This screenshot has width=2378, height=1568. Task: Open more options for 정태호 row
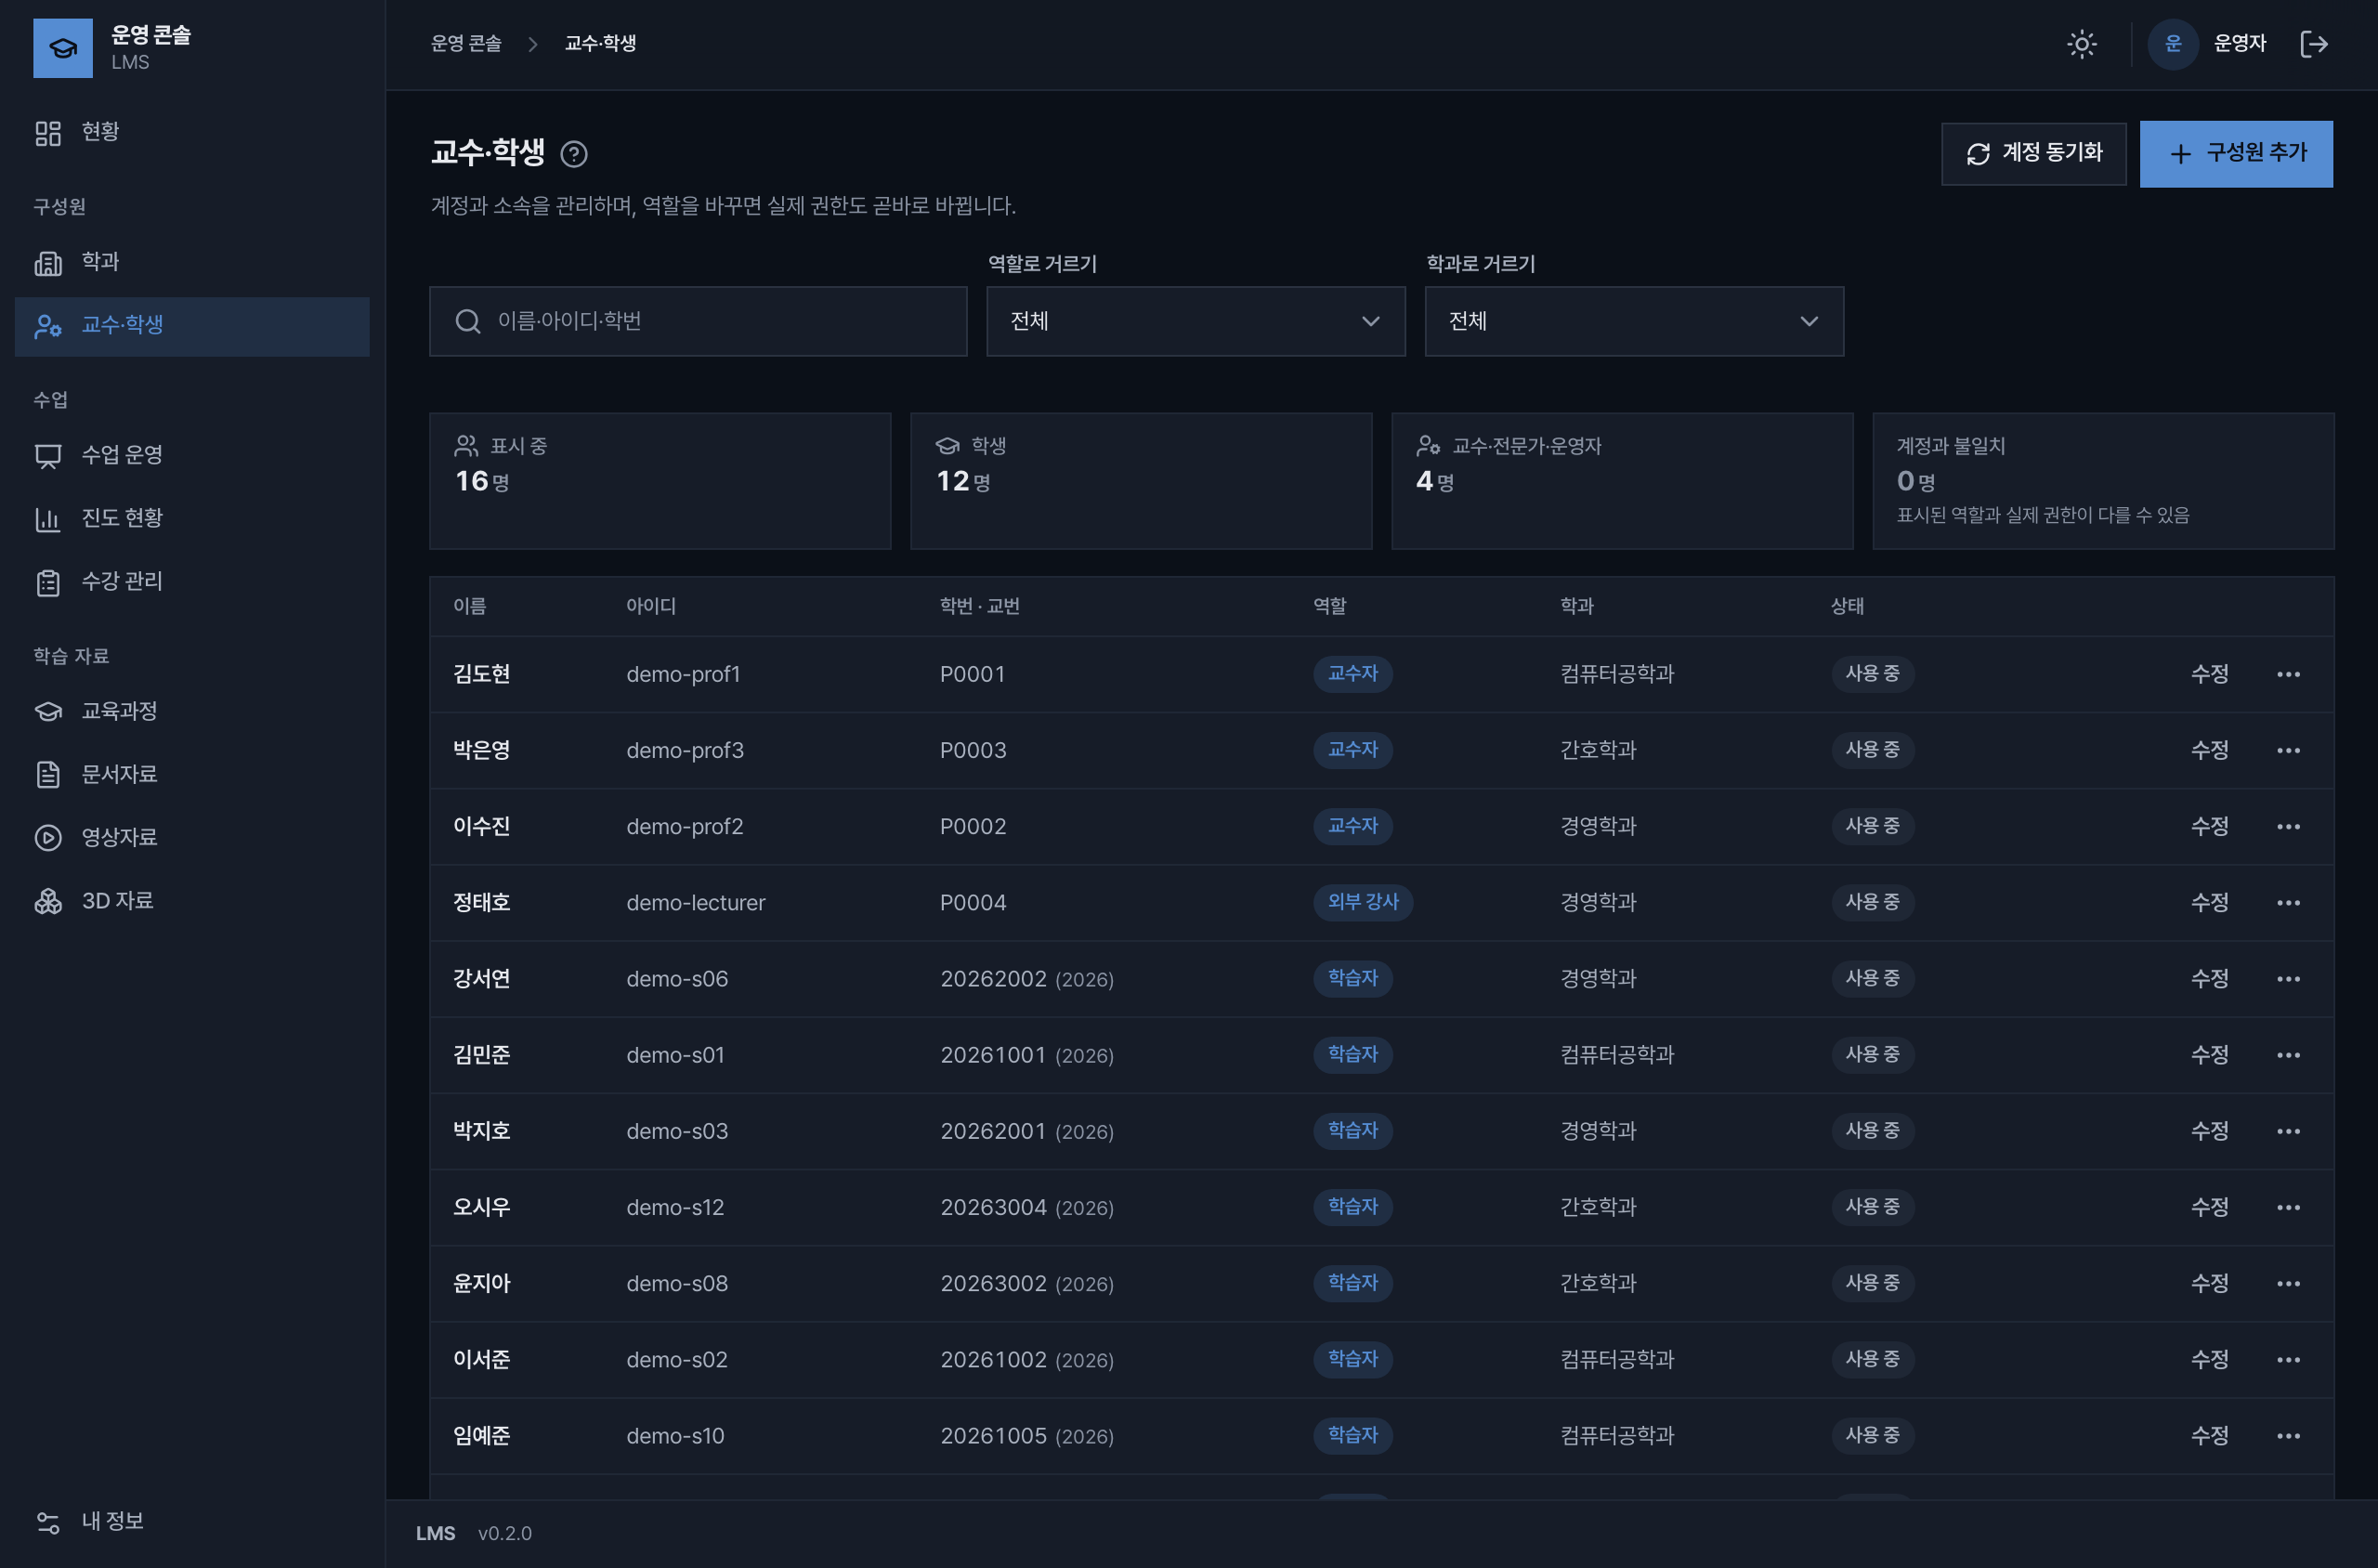[x=2288, y=902]
